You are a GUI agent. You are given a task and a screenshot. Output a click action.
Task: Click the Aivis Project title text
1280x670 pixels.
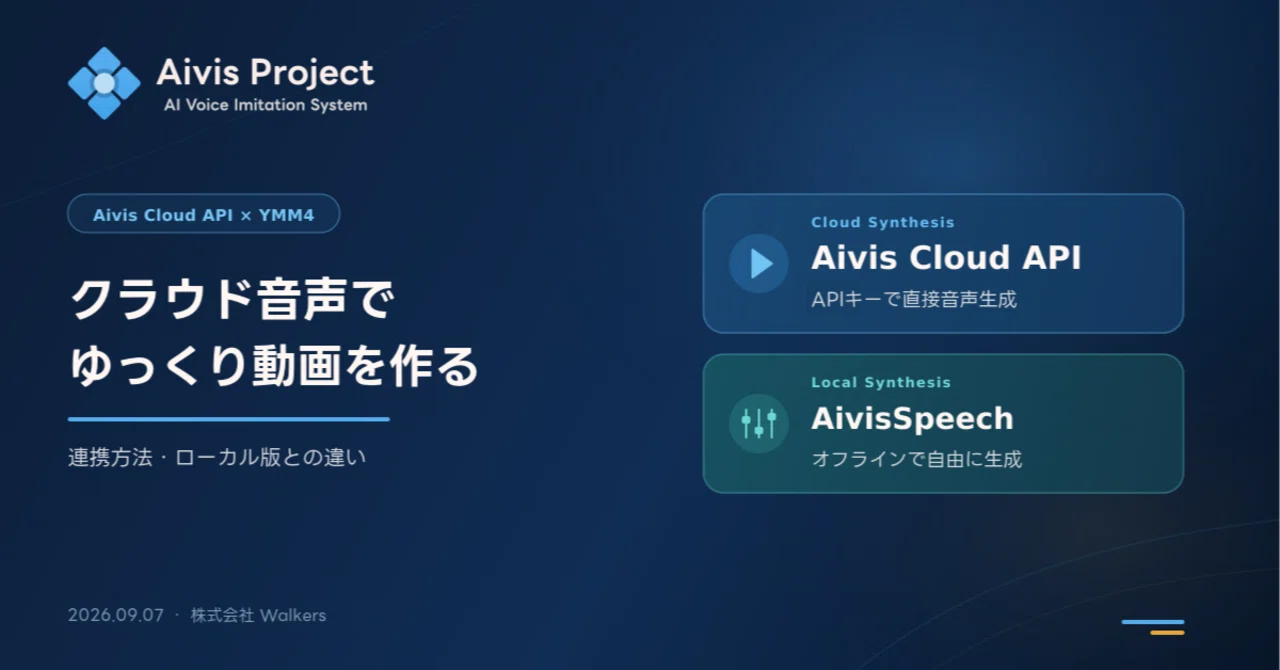[x=265, y=72]
